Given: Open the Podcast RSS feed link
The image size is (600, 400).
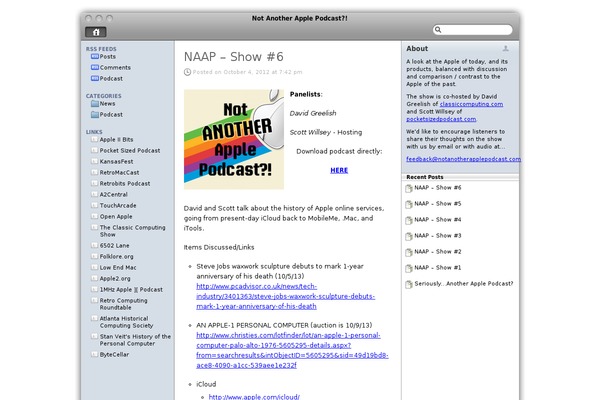Looking at the screenshot, I should click(x=111, y=78).
